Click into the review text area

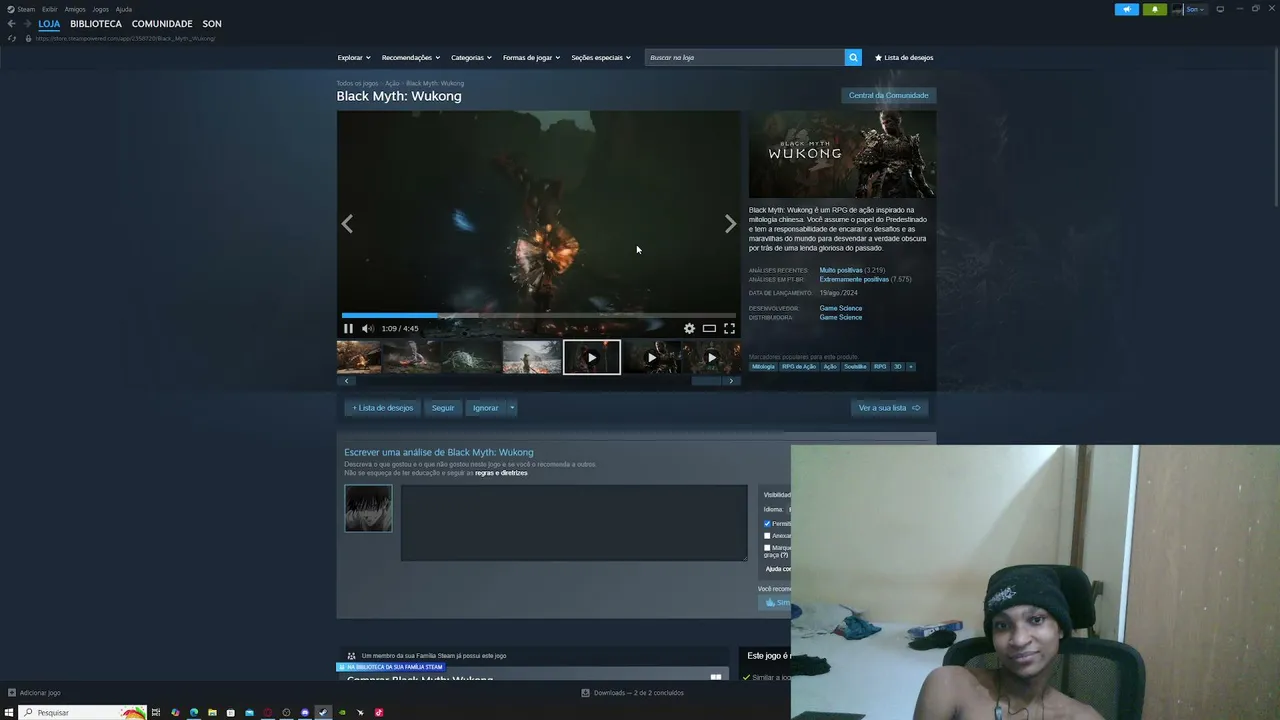pyautogui.click(x=574, y=523)
